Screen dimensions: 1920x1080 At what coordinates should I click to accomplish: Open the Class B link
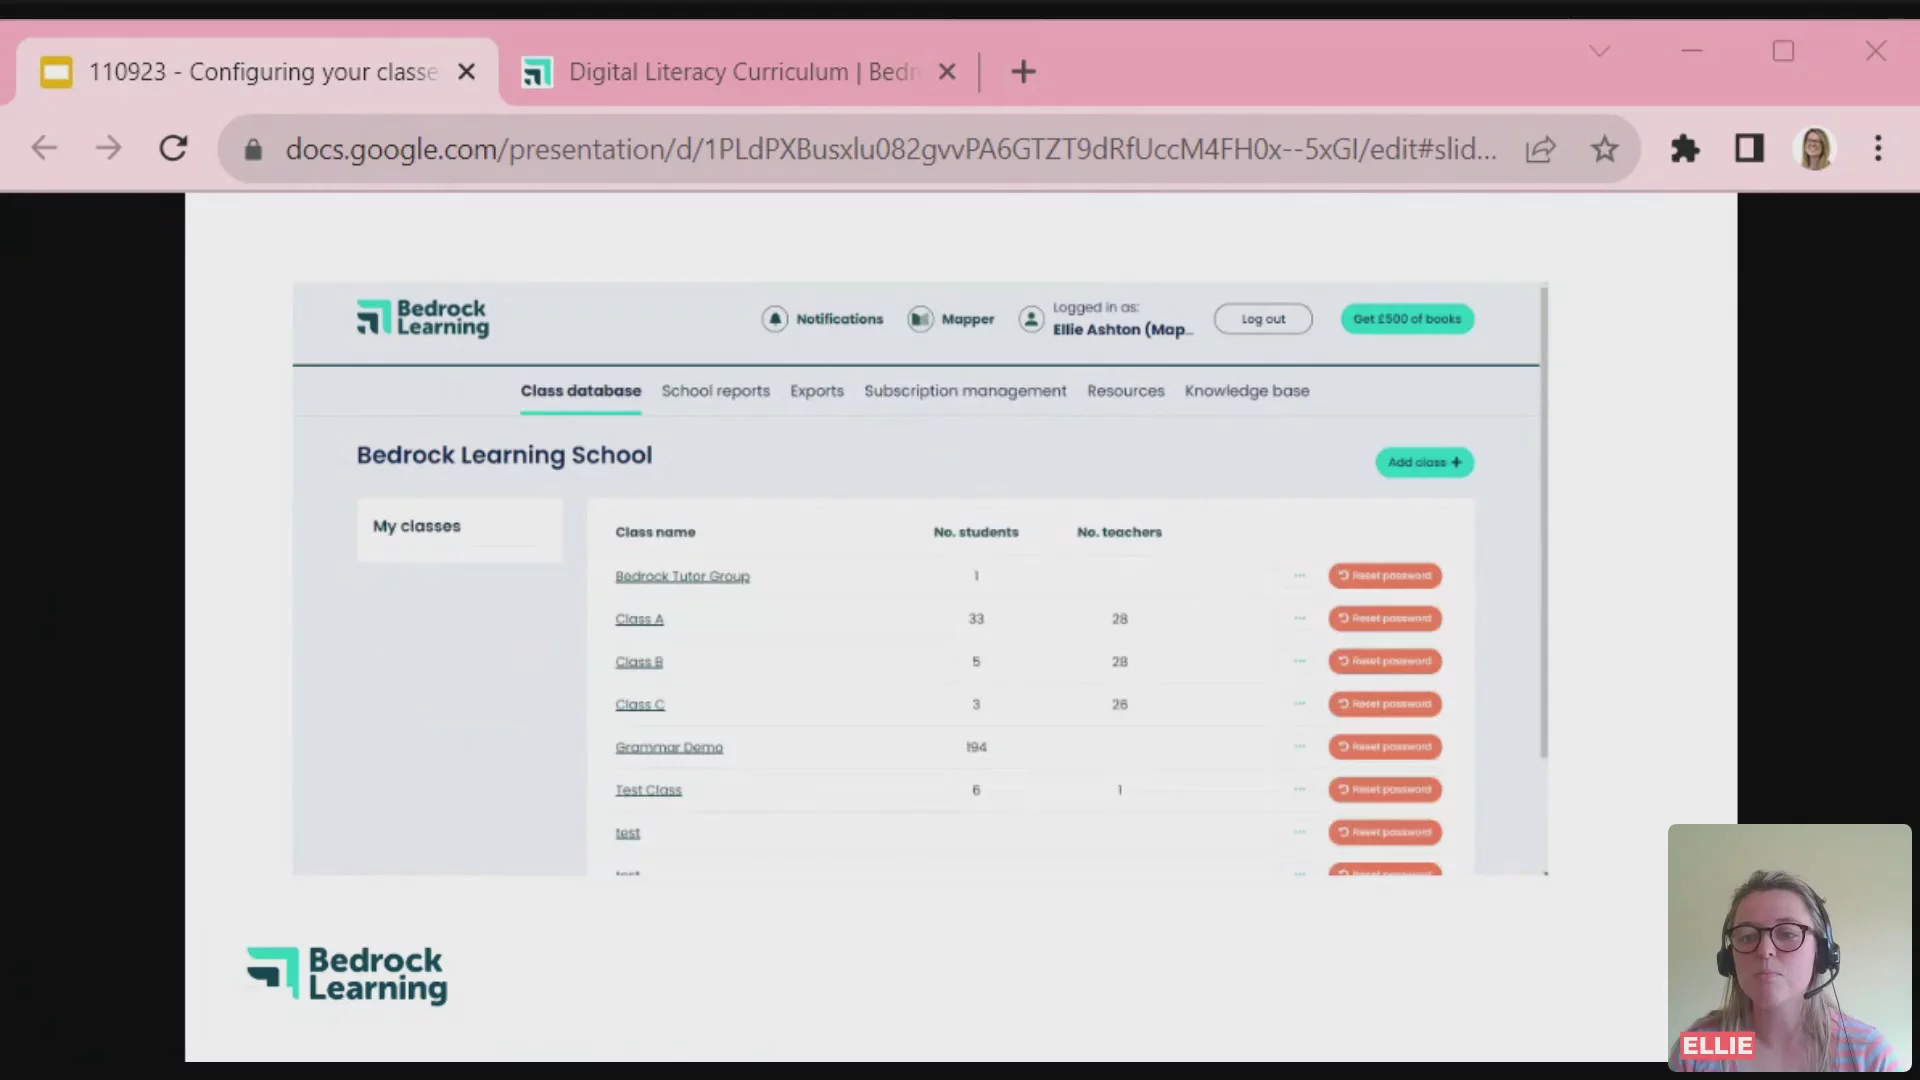(x=639, y=663)
